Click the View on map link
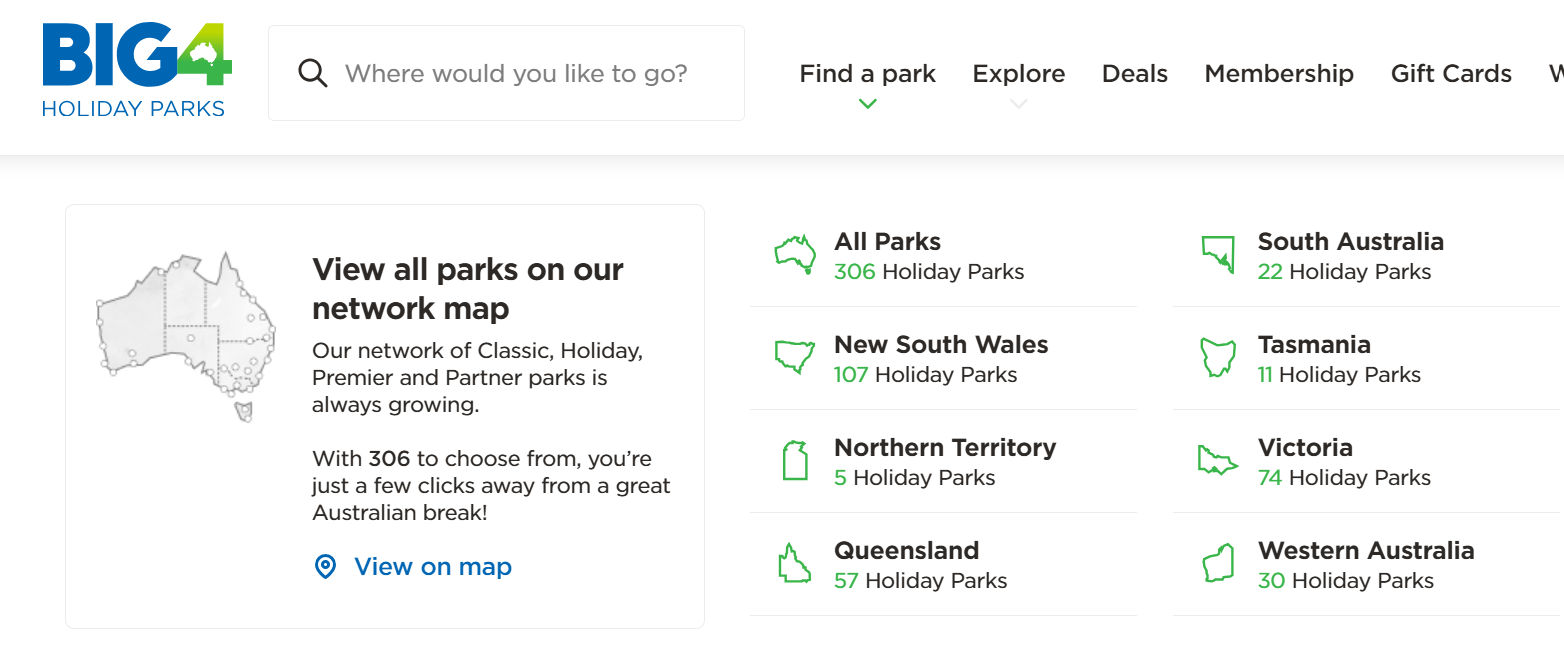The width and height of the screenshot is (1564, 670). pos(433,567)
